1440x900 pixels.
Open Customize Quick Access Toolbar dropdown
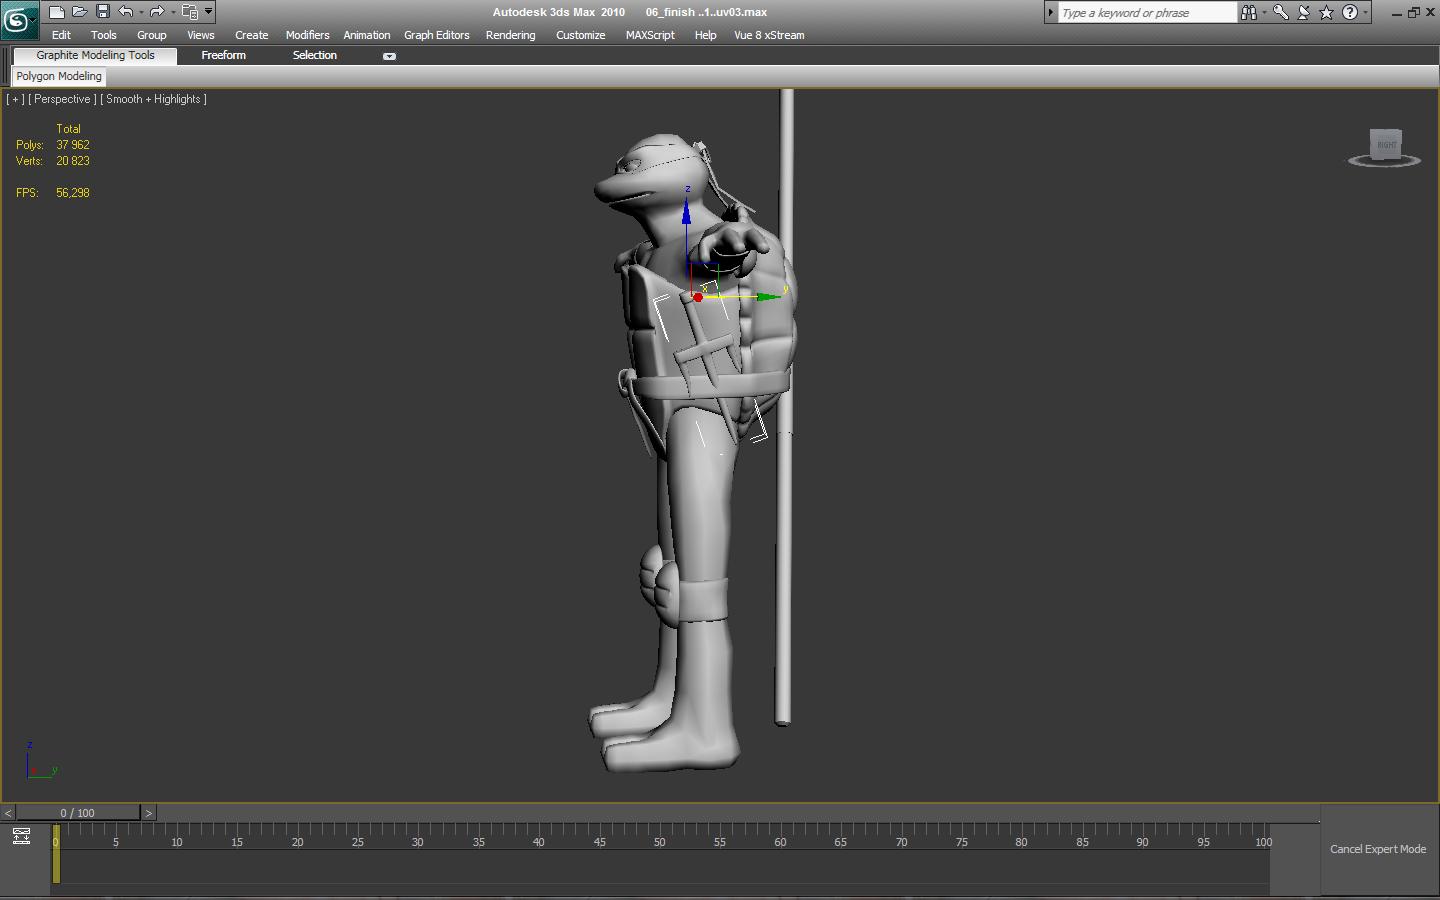tap(208, 12)
